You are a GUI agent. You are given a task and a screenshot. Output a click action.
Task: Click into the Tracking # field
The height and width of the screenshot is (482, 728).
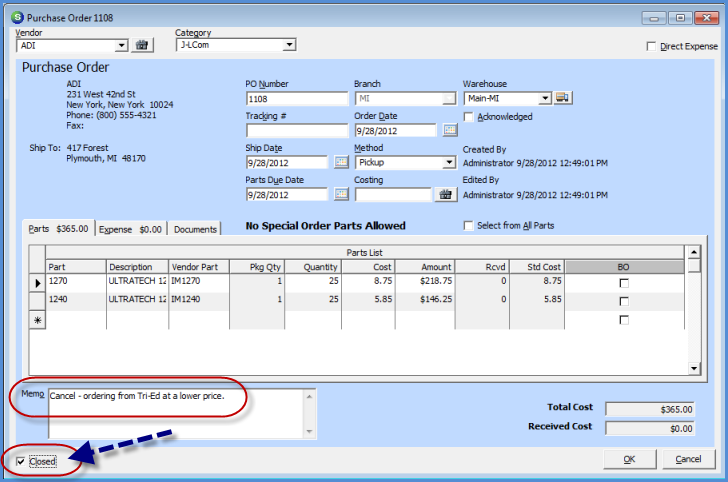click(296, 130)
